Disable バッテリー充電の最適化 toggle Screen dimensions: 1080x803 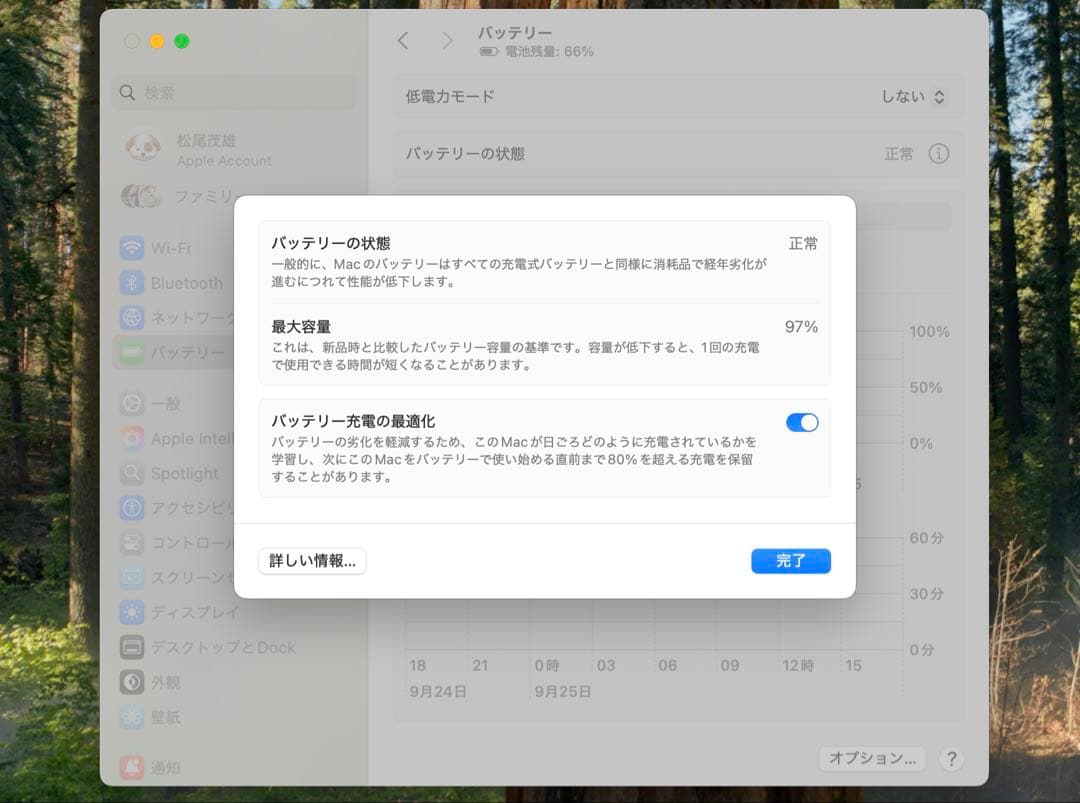coord(802,423)
